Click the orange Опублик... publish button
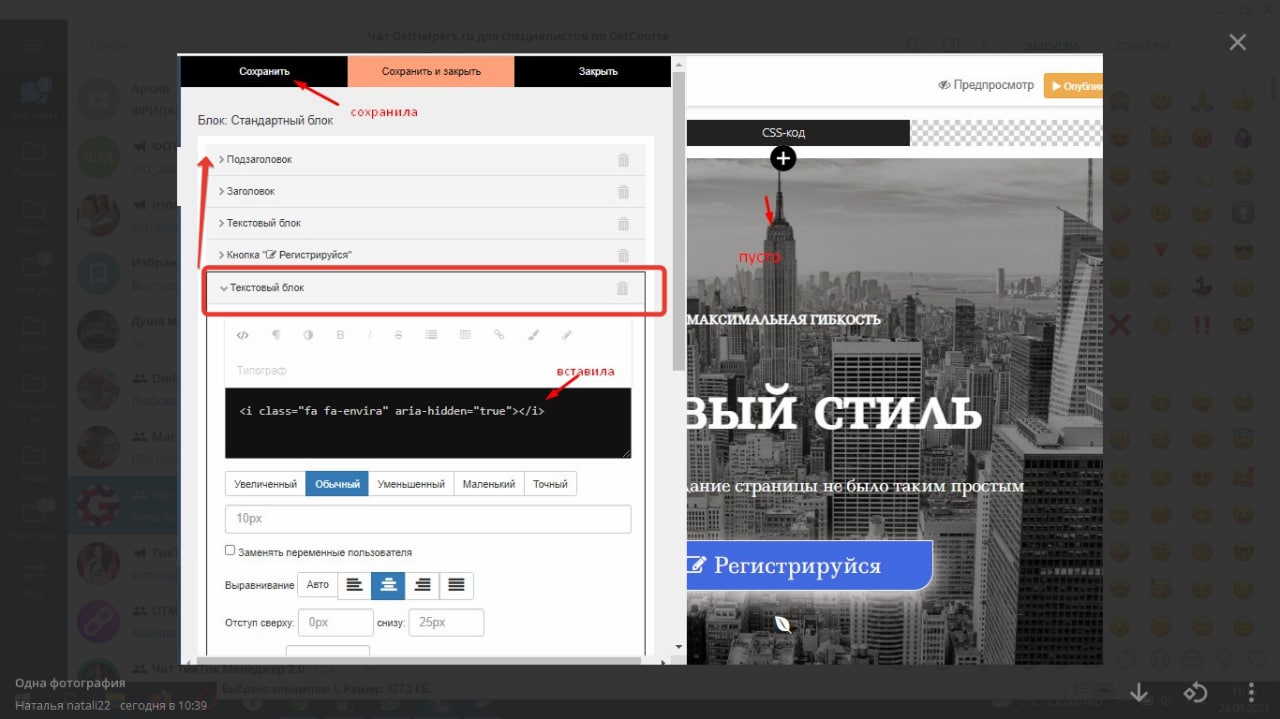Viewport: 1280px width, 719px height. [1073, 86]
